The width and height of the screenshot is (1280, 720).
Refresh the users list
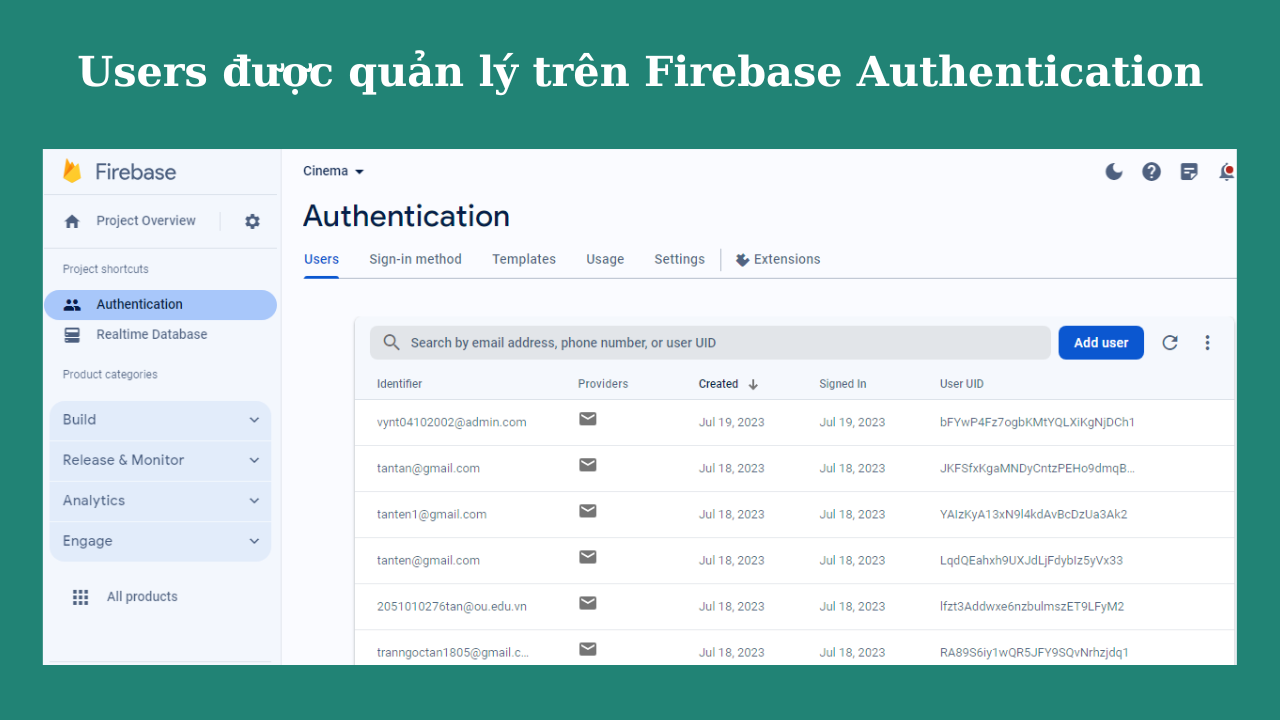pos(1170,343)
